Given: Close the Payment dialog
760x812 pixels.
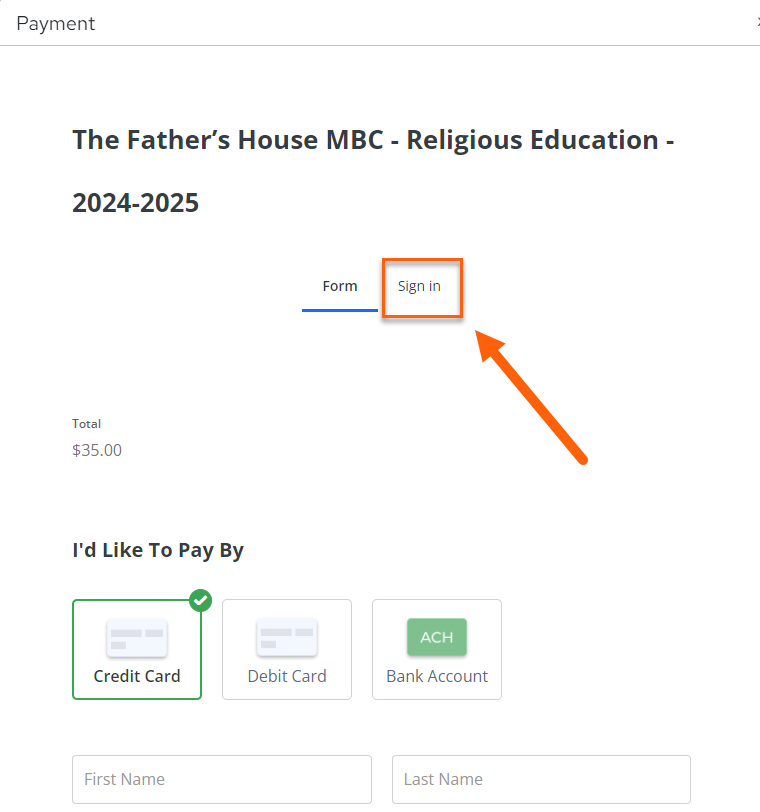Looking at the screenshot, I should [x=757, y=22].
